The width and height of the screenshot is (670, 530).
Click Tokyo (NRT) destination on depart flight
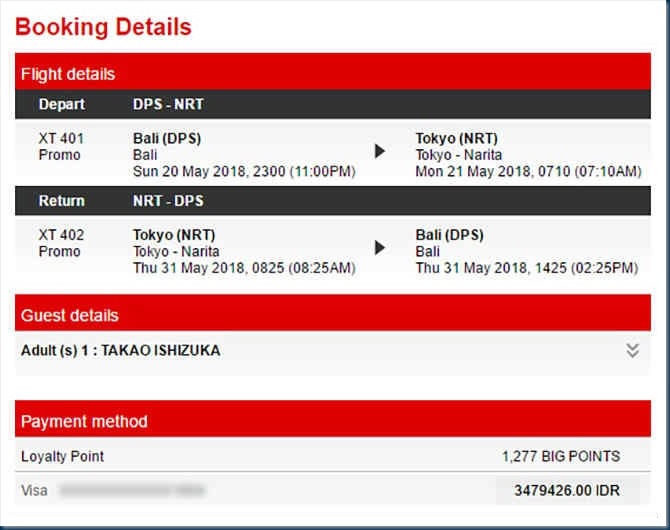tap(456, 138)
